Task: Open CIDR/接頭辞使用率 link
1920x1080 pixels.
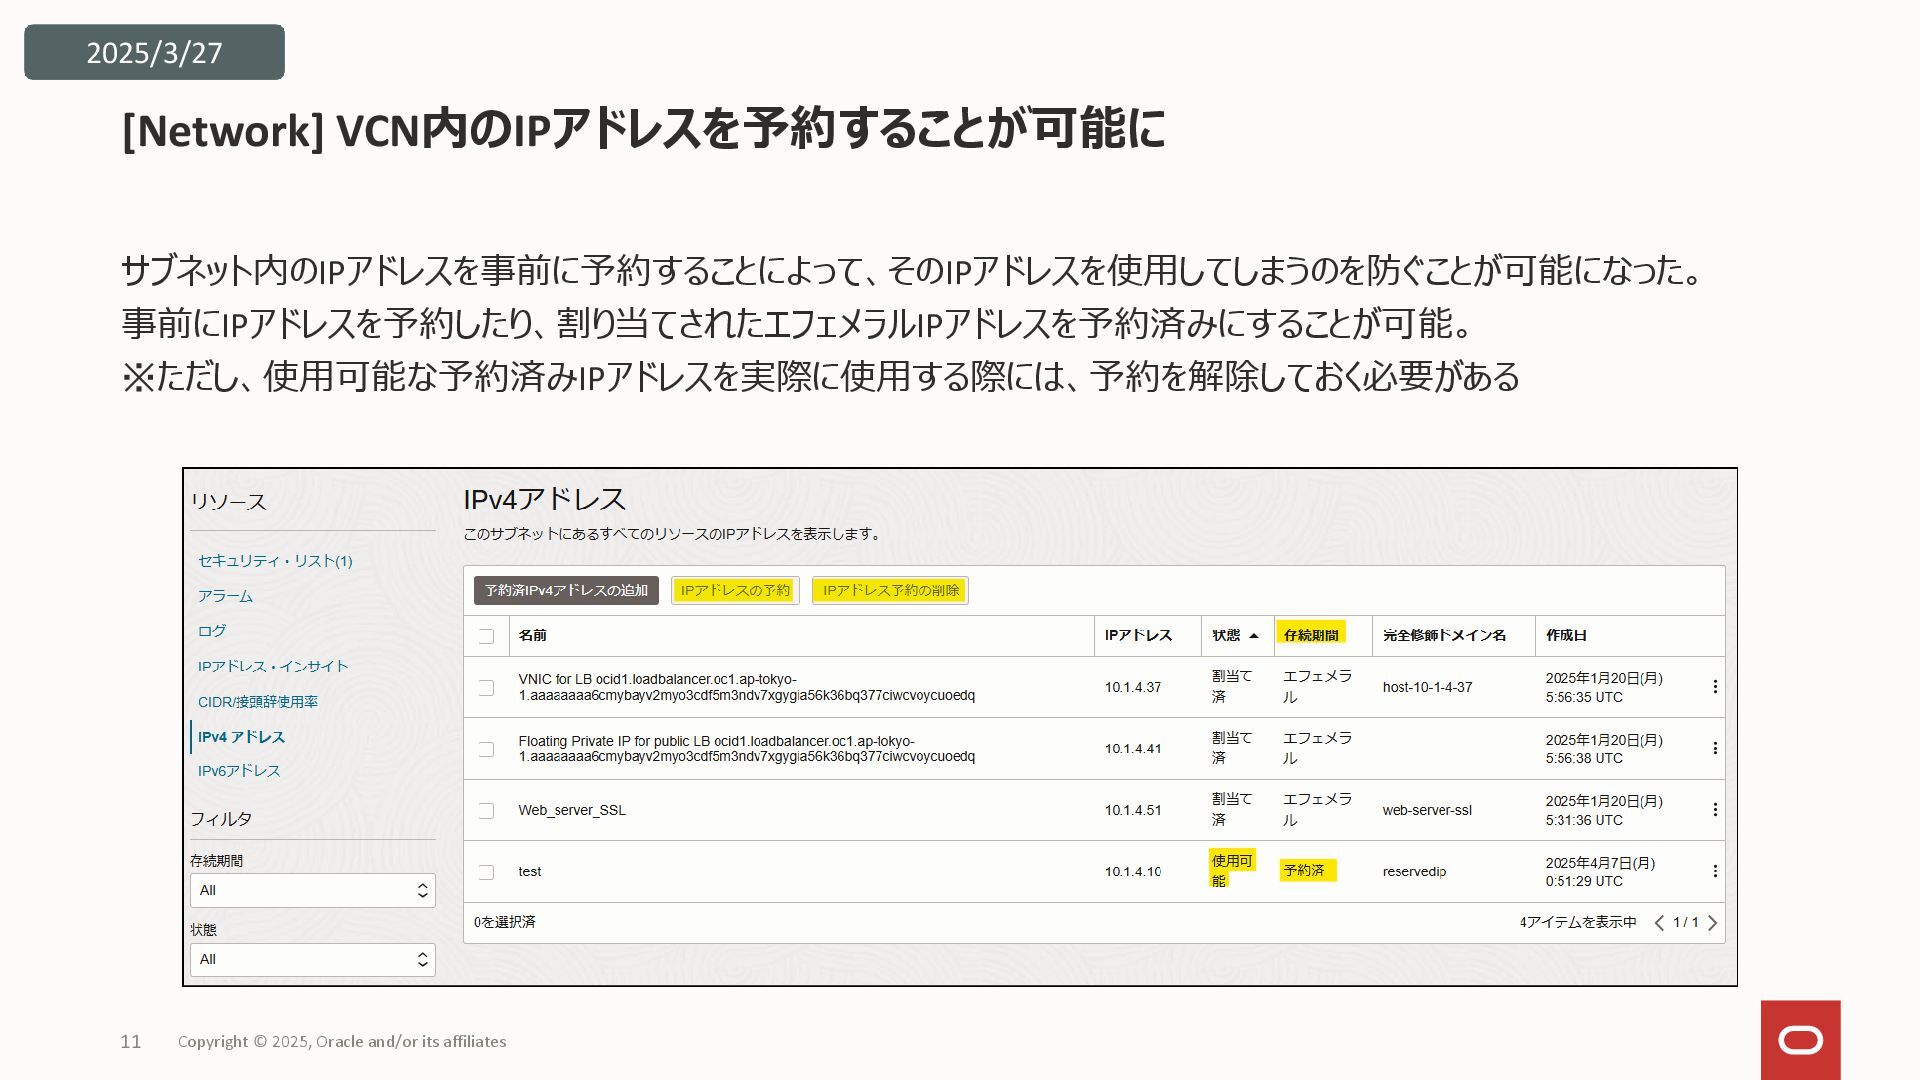Action: (x=258, y=702)
